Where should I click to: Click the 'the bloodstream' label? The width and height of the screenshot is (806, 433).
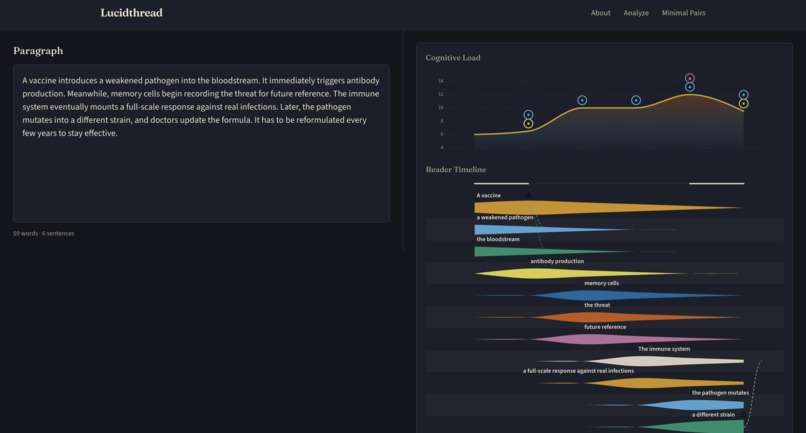click(498, 239)
